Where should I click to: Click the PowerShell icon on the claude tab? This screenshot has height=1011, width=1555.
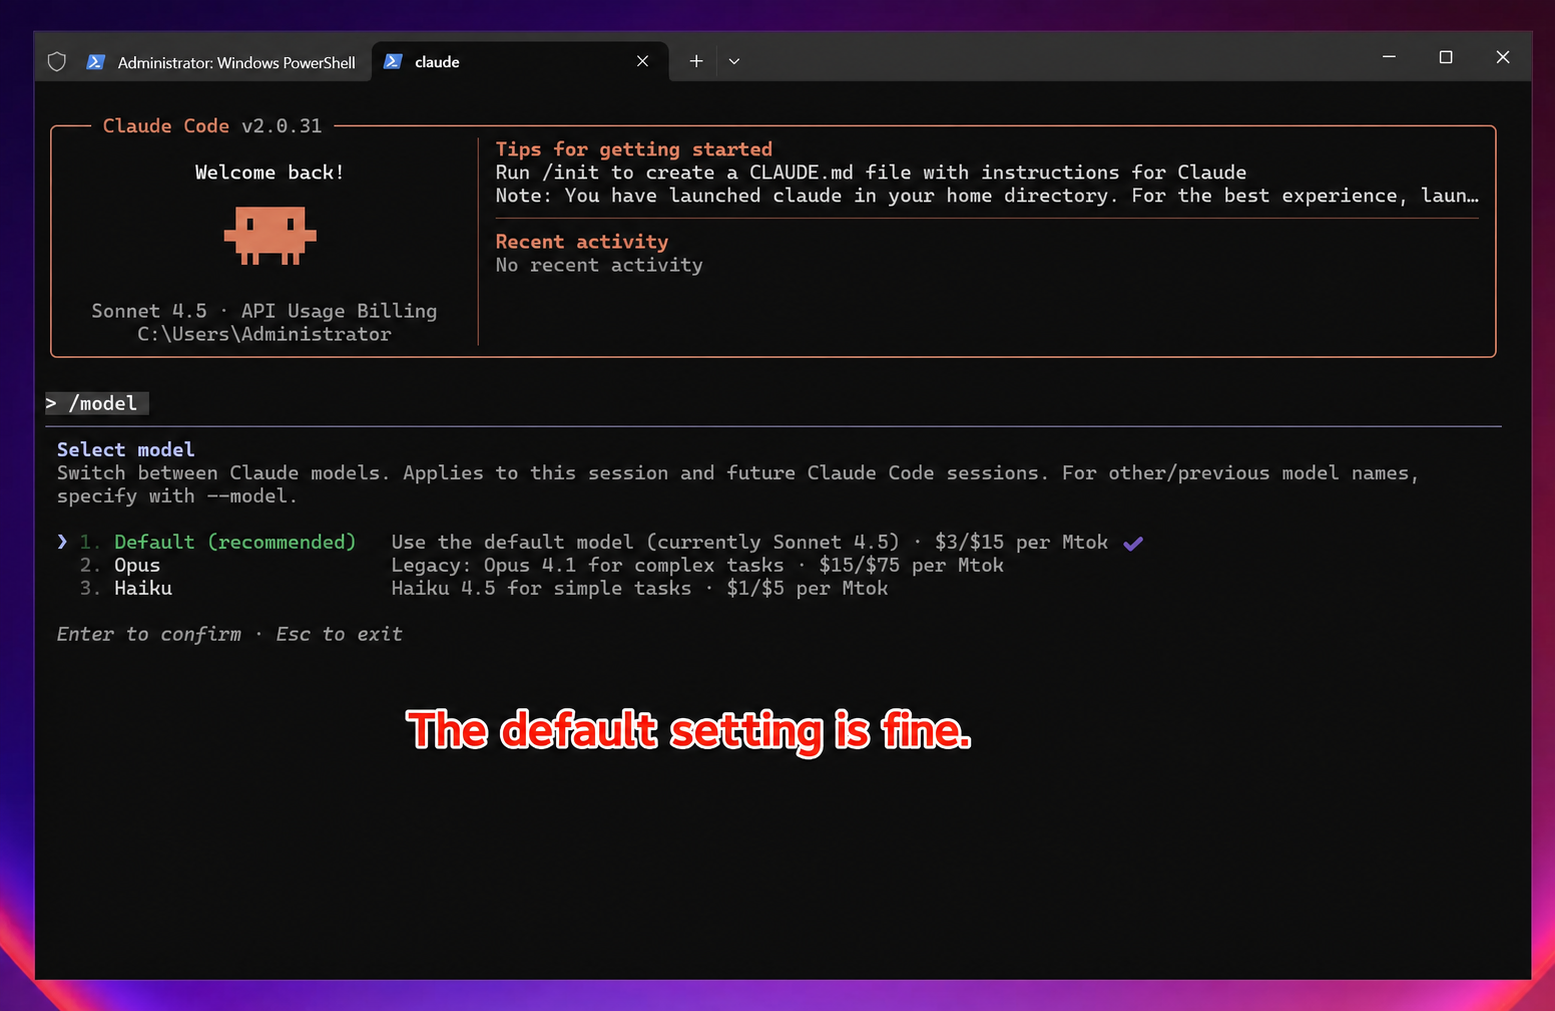[x=393, y=61]
